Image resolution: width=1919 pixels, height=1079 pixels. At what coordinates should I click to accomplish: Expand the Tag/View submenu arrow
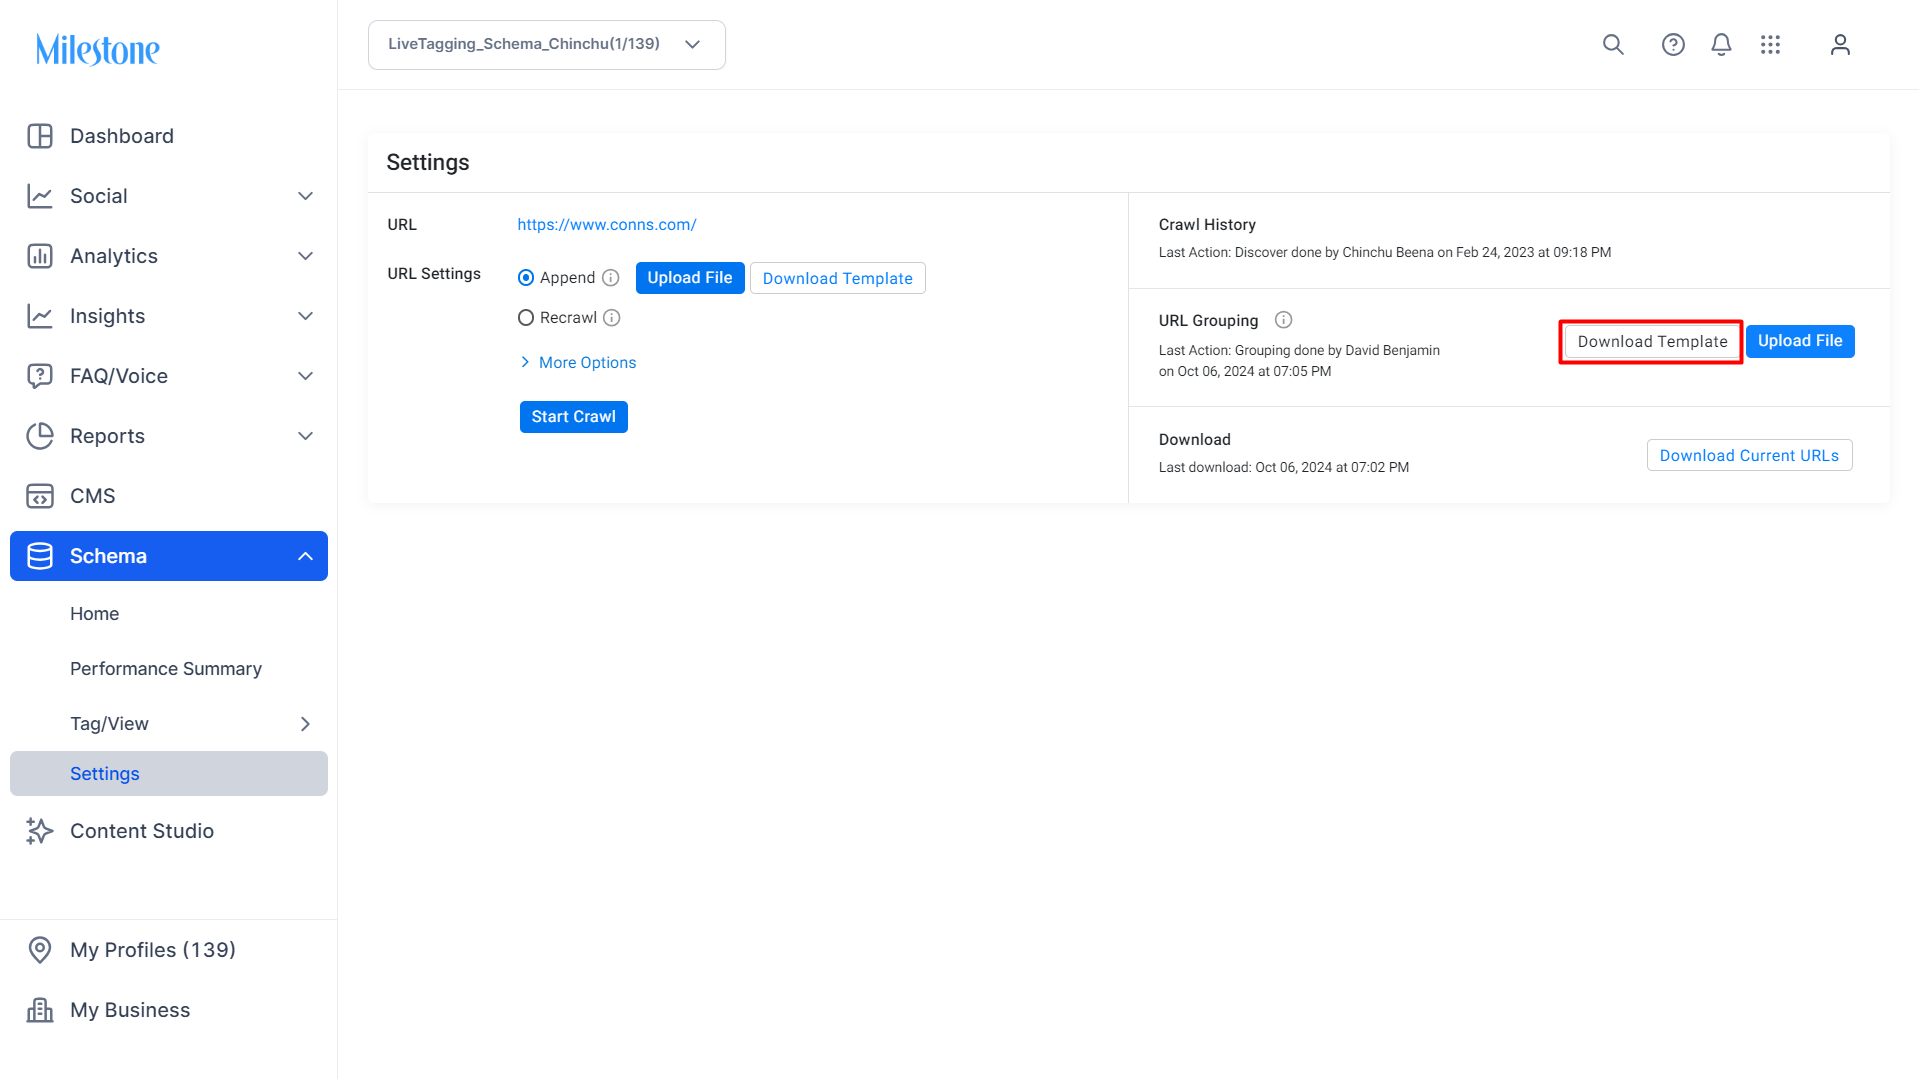306,724
